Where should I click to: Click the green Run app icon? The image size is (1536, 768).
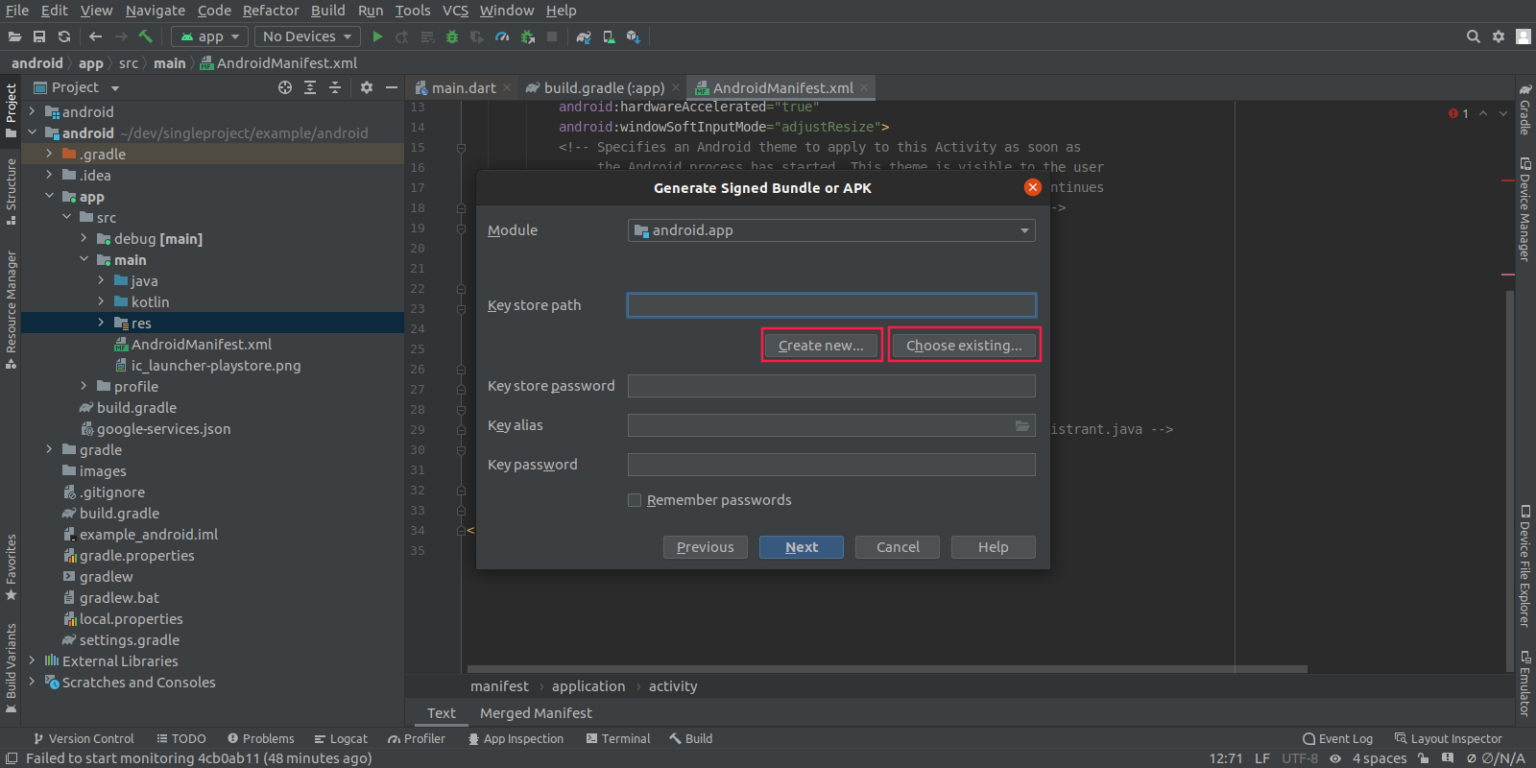[377, 37]
